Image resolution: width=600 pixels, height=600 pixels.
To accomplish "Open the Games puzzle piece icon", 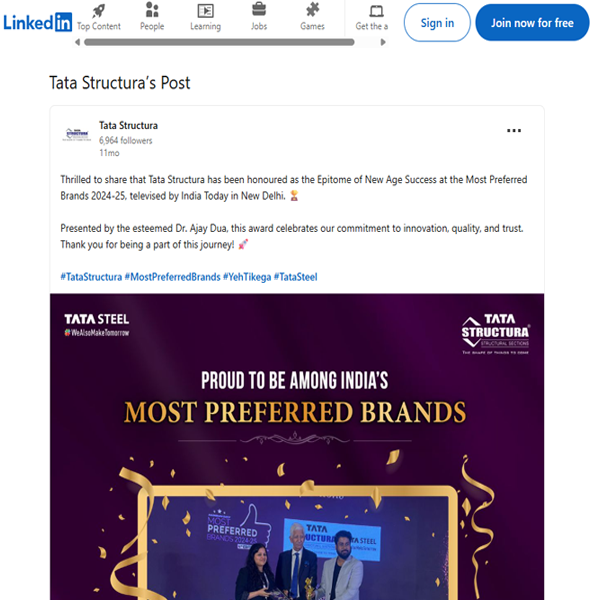I will point(313,10).
